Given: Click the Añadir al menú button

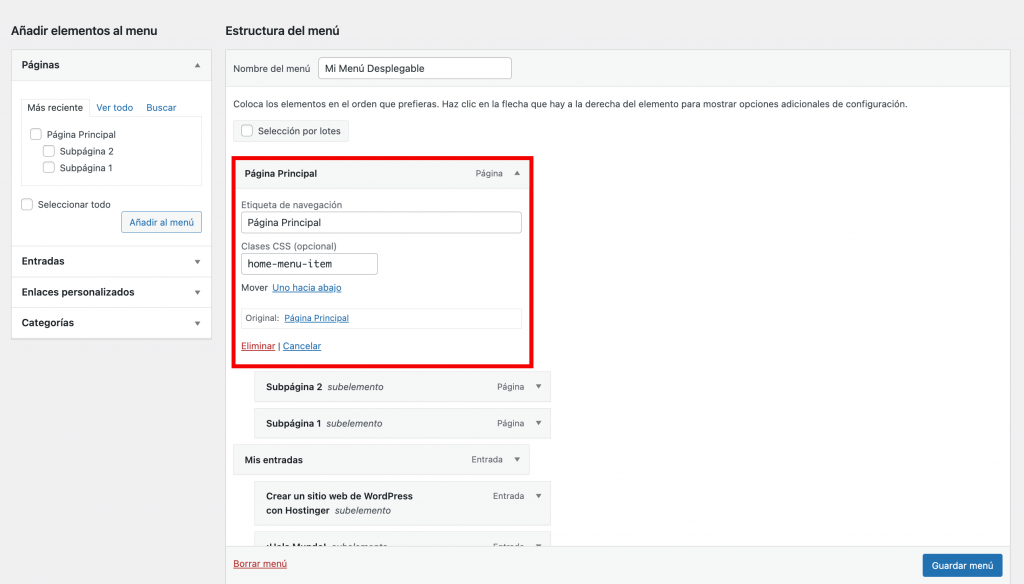Looking at the screenshot, I should 161,222.
